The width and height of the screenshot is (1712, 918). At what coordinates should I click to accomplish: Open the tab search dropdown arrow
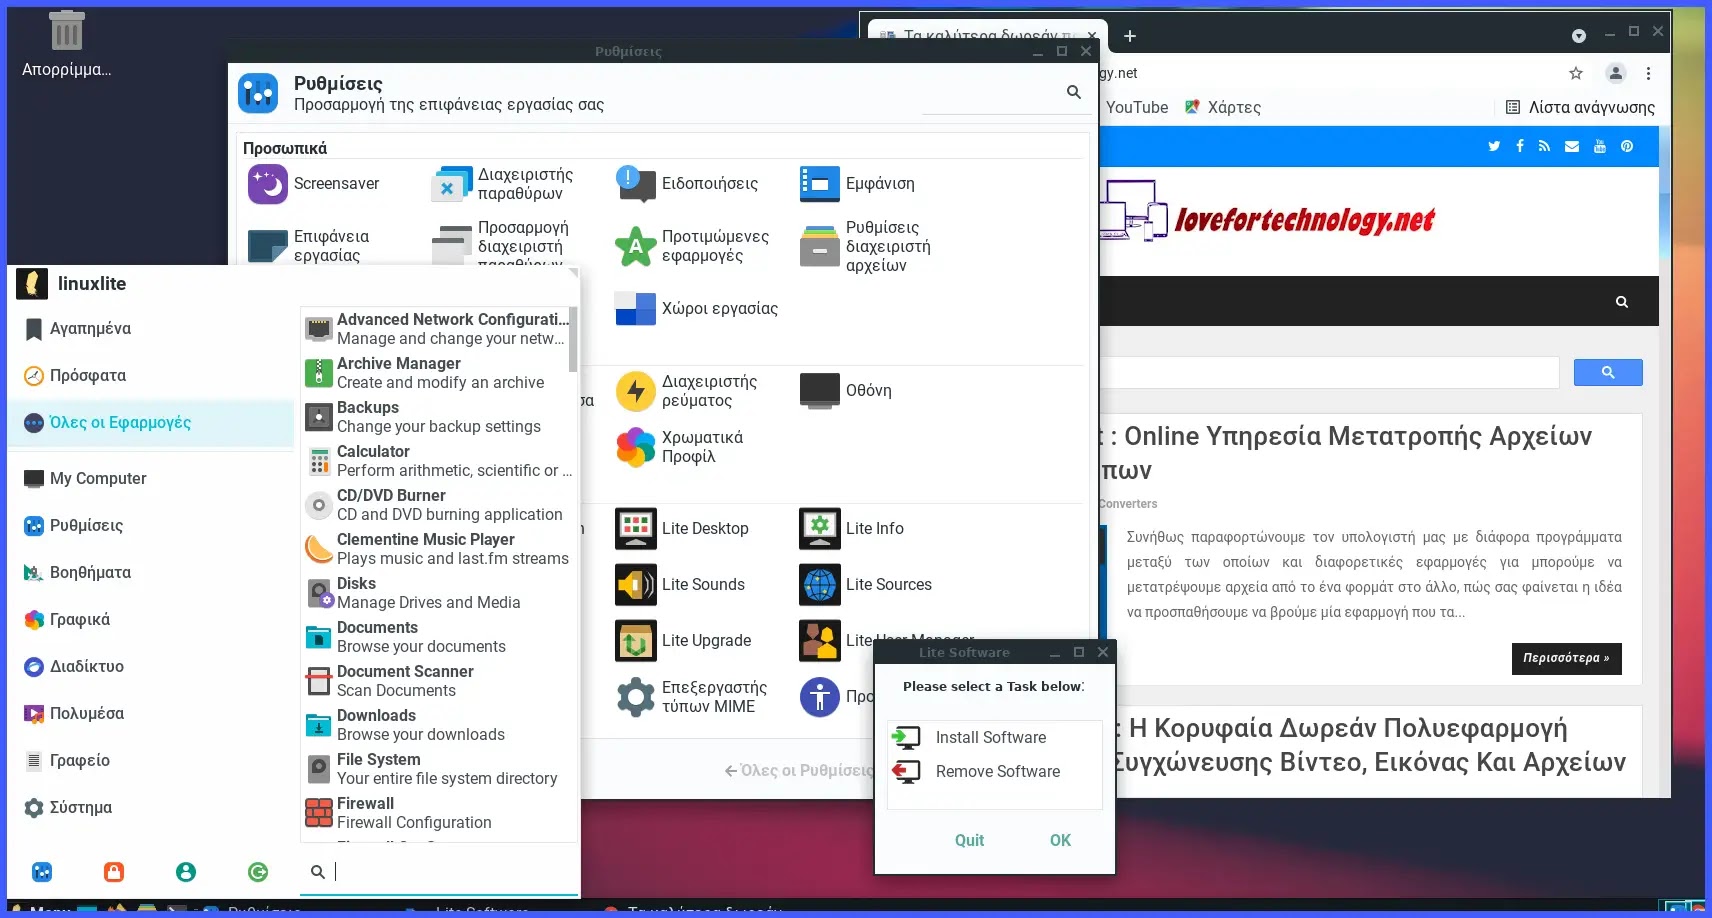pos(1579,36)
